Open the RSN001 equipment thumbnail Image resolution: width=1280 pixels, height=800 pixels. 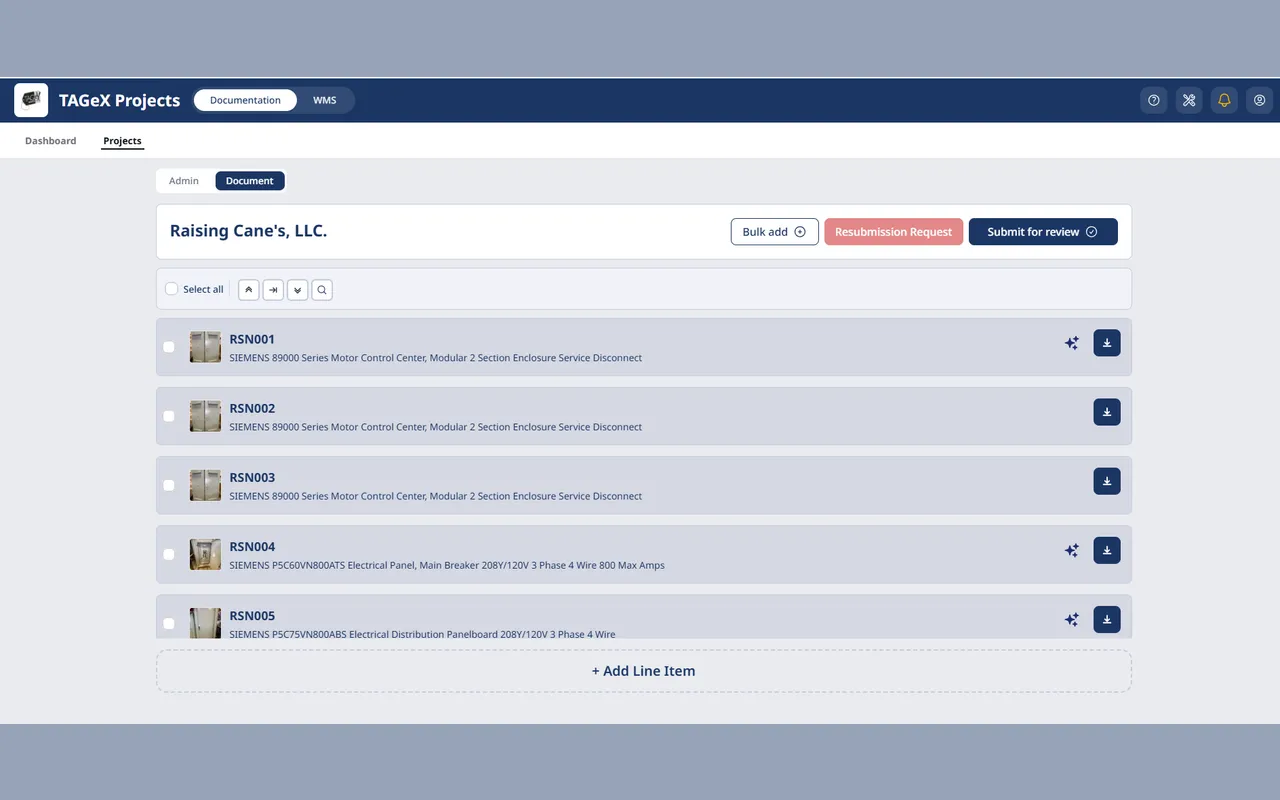pyautogui.click(x=206, y=347)
